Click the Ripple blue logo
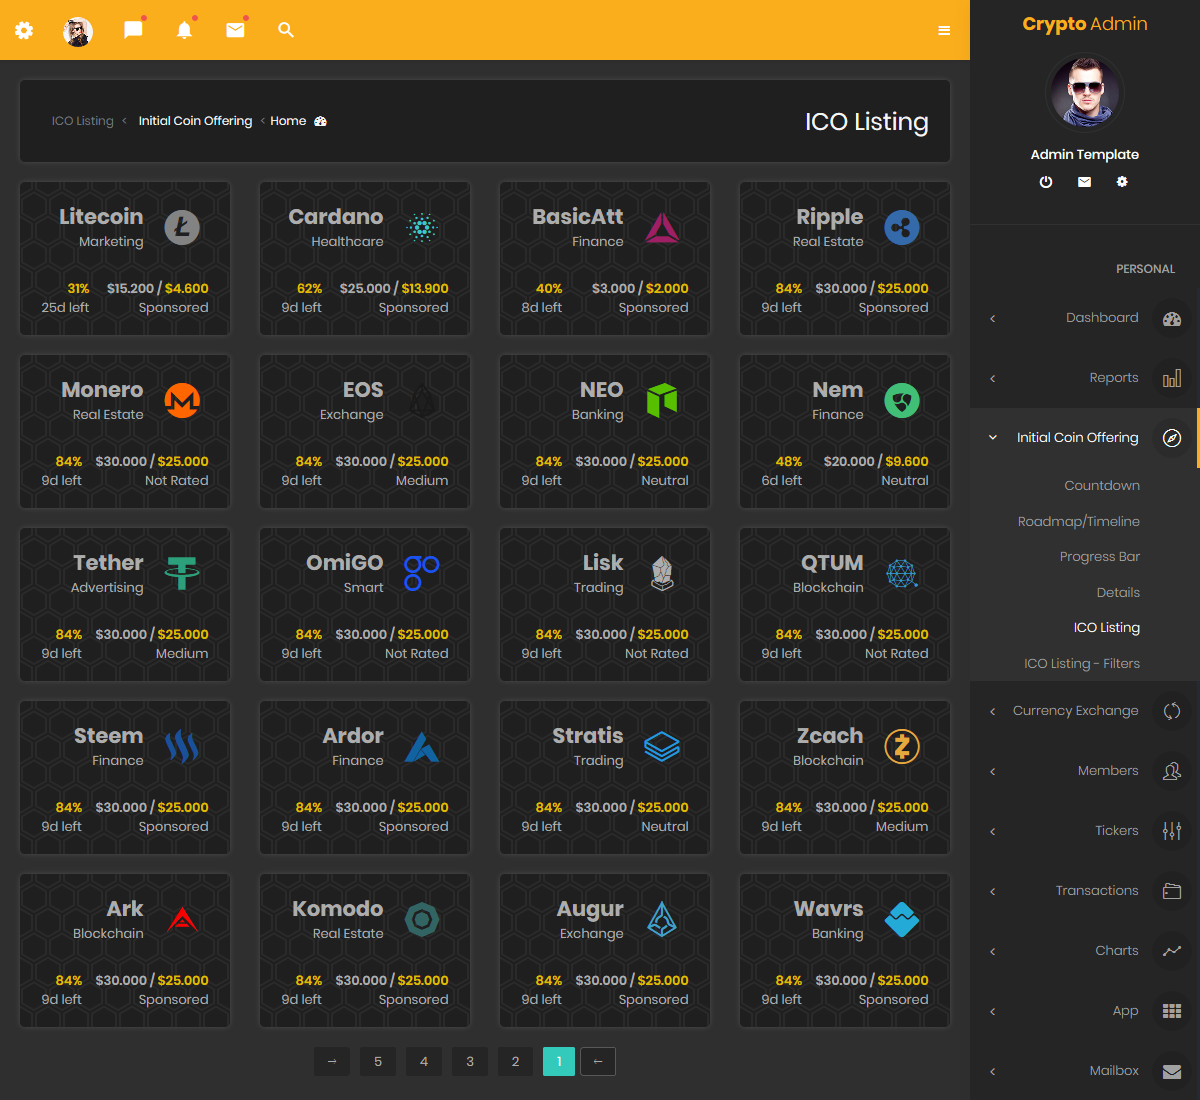 (x=902, y=228)
